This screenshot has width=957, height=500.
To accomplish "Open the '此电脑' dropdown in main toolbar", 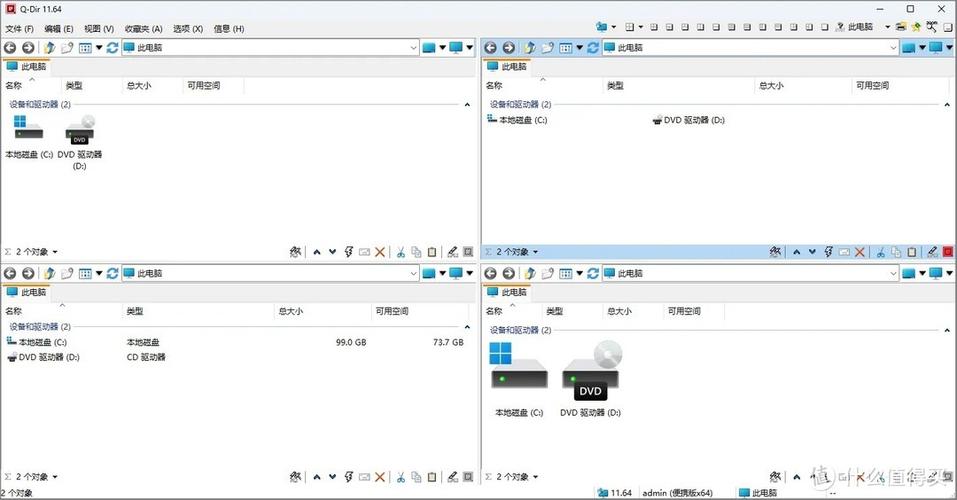I will tap(888, 27).
